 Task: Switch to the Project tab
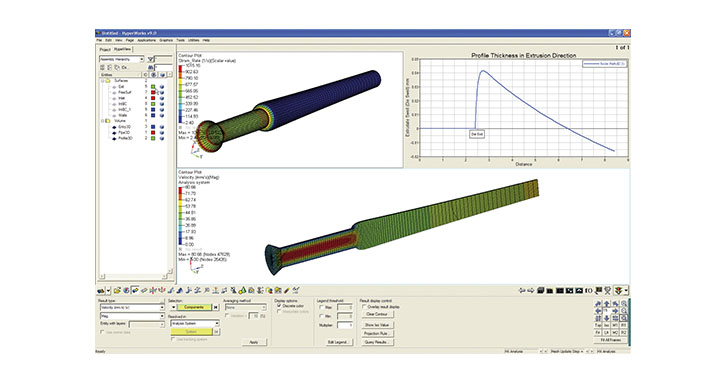click(x=105, y=50)
